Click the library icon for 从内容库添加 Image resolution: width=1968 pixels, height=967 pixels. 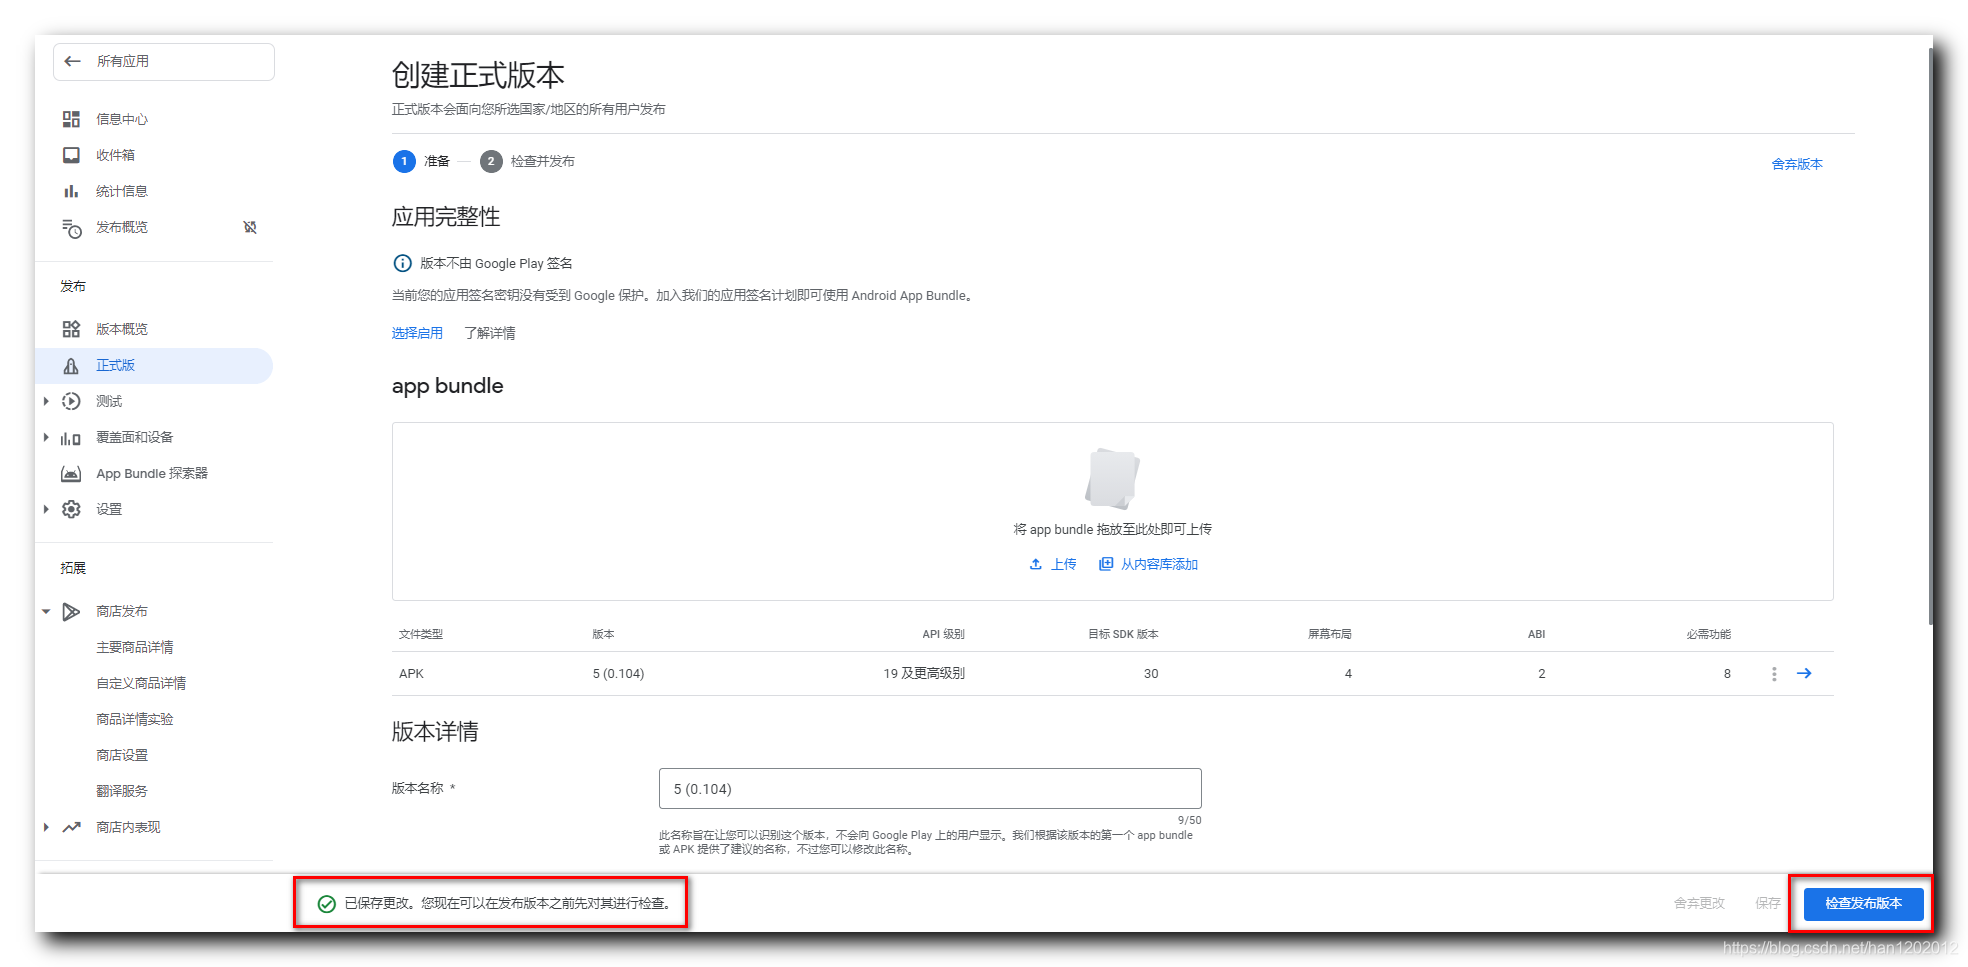pyautogui.click(x=1106, y=564)
